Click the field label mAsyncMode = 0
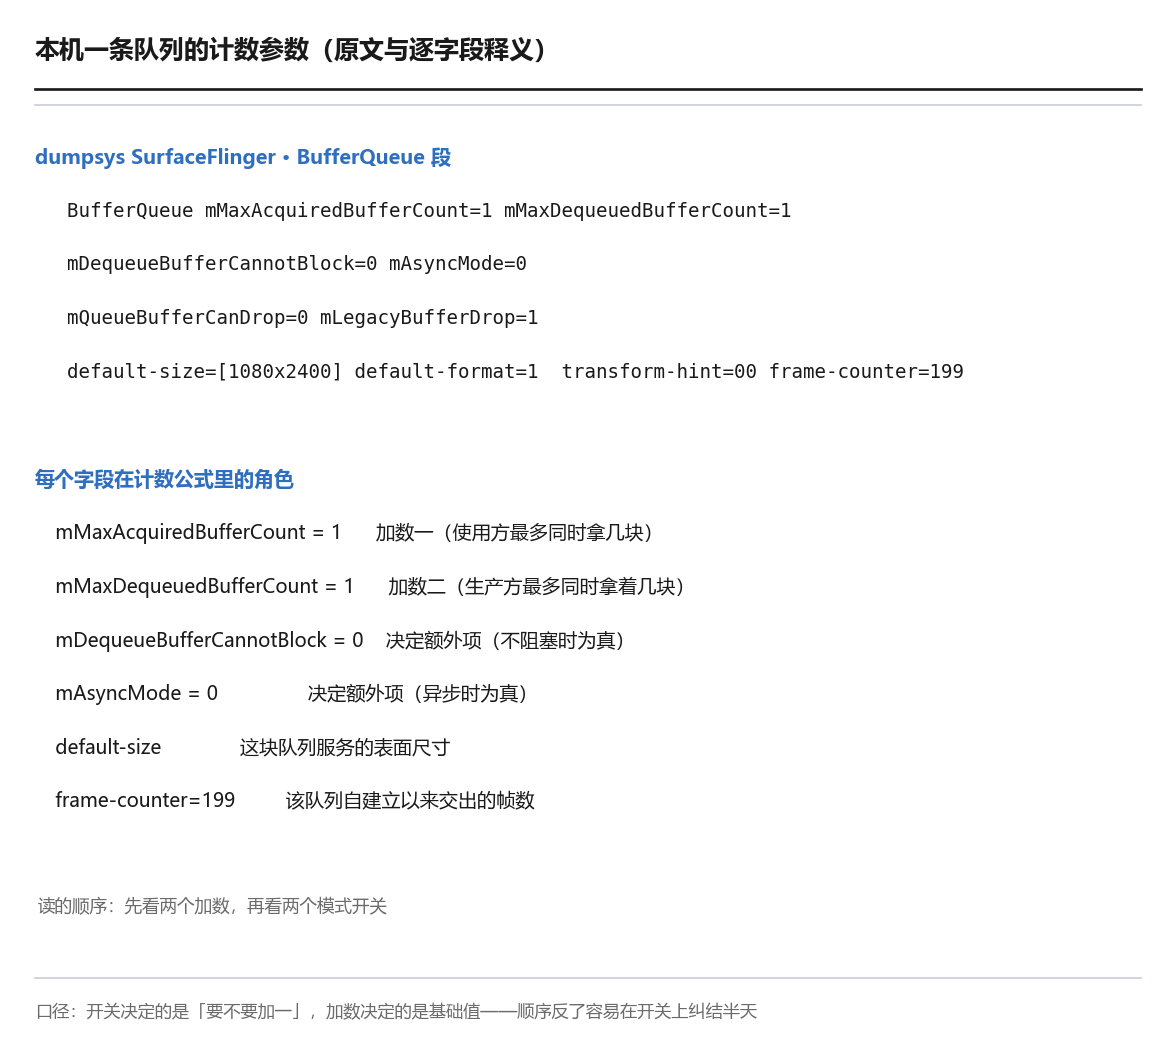The image size is (1175, 1054). tap(136, 694)
